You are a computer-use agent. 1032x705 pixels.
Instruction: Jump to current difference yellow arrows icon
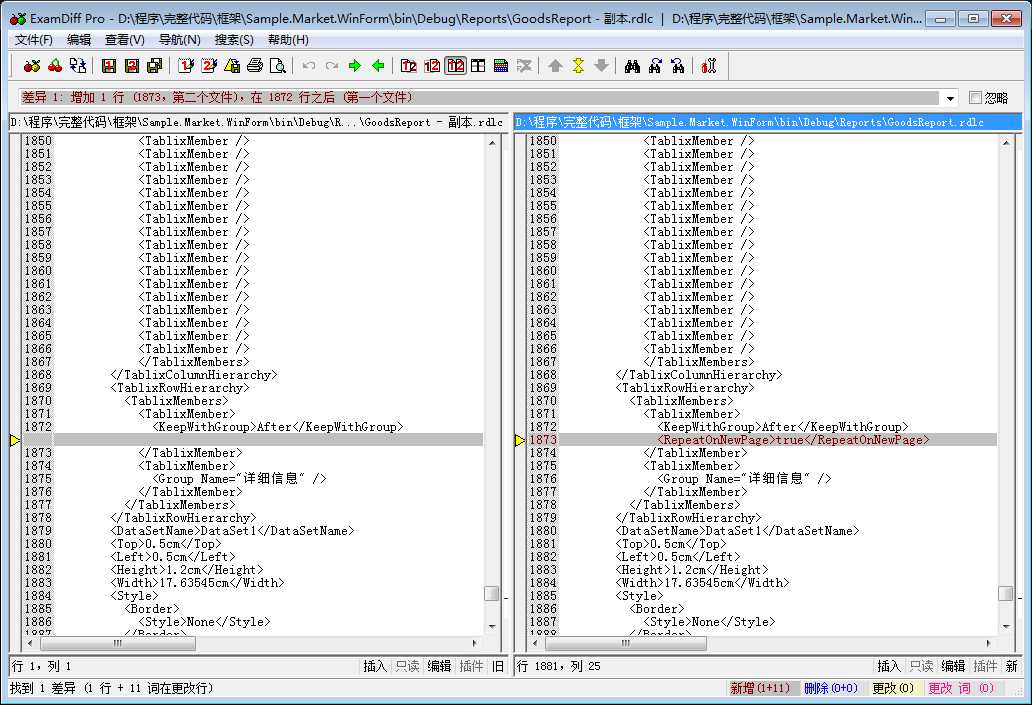click(x=578, y=66)
